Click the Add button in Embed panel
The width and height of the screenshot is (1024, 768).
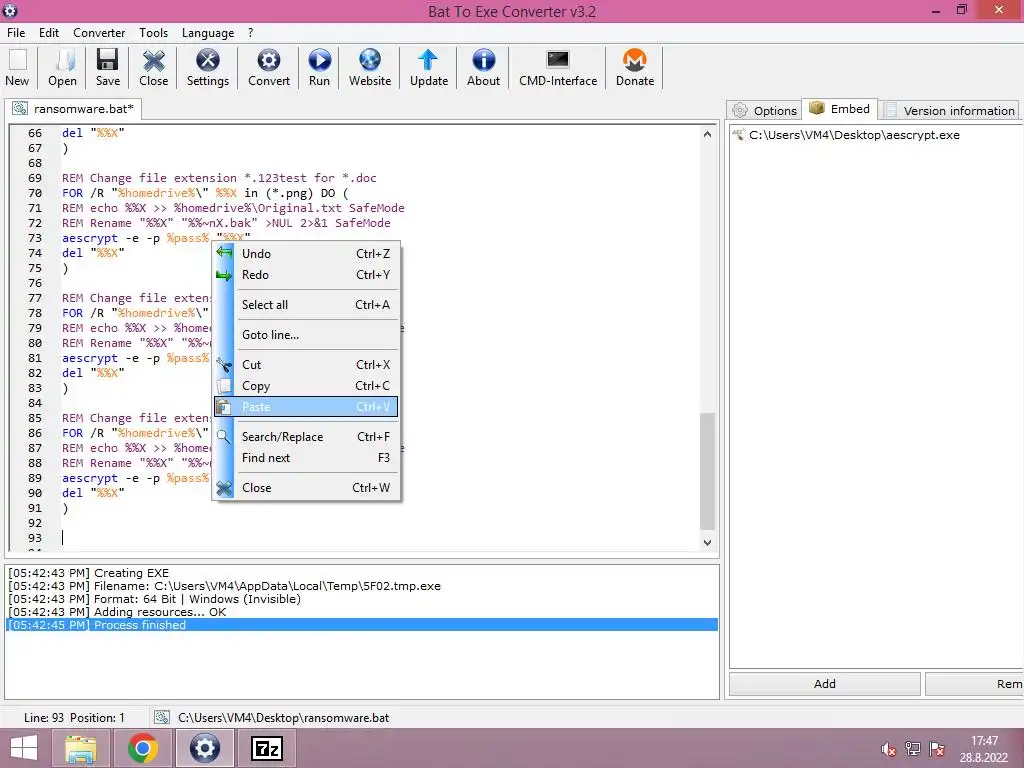pyautogui.click(x=824, y=684)
